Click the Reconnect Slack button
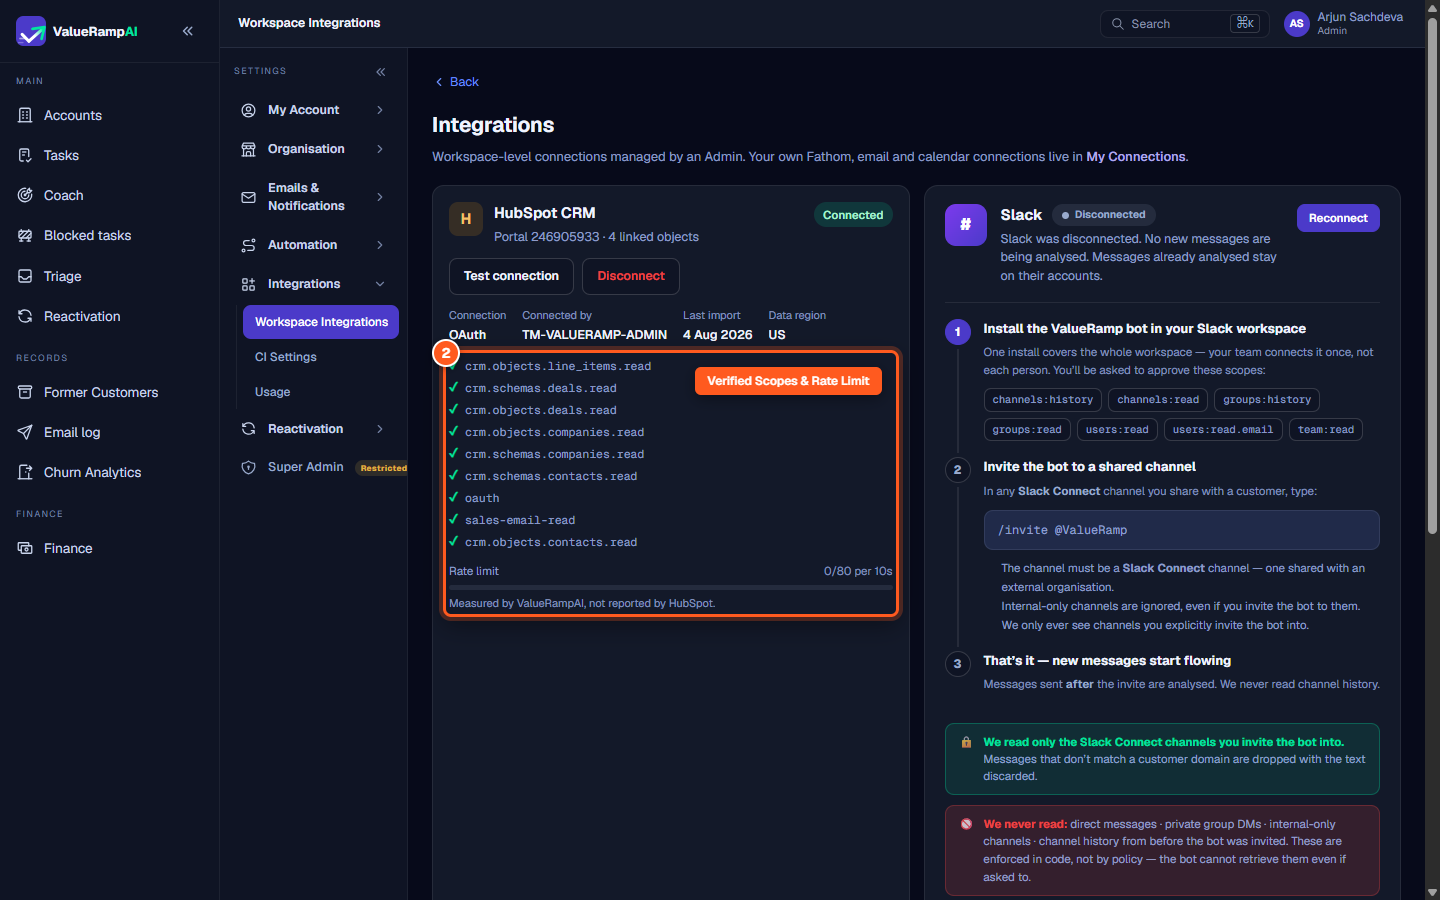1440x900 pixels. 1338,218
